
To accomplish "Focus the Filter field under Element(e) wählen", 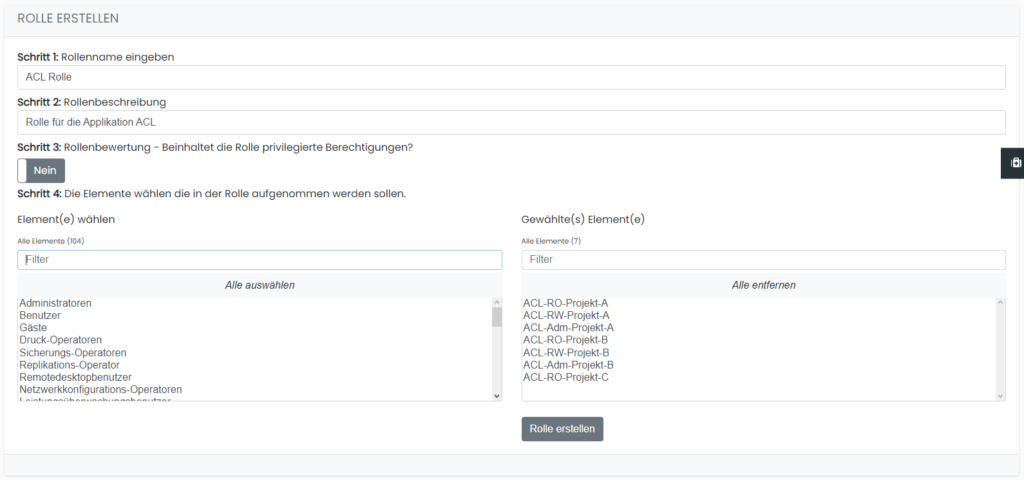I will point(260,259).
